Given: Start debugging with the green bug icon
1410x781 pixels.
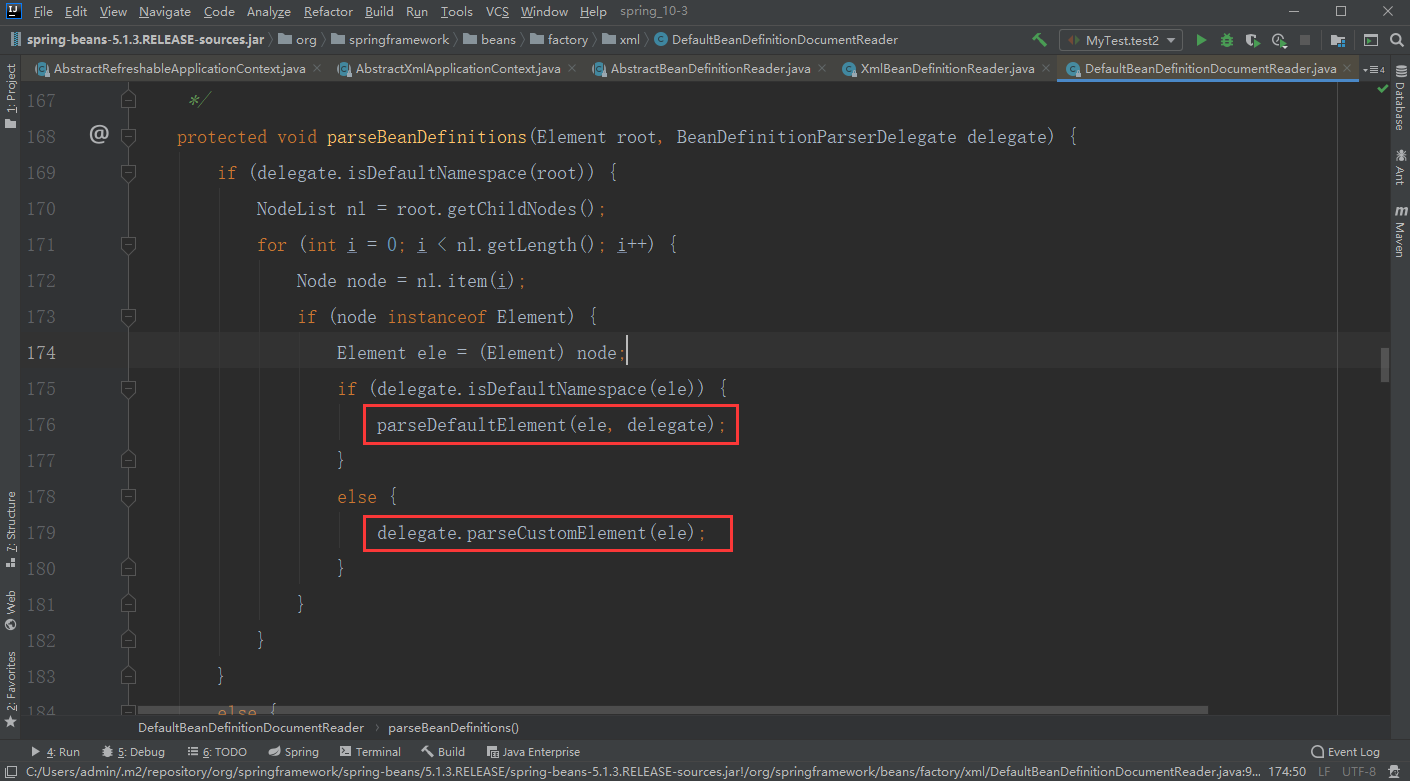Looking at the screenshot, I should 1227,40.
